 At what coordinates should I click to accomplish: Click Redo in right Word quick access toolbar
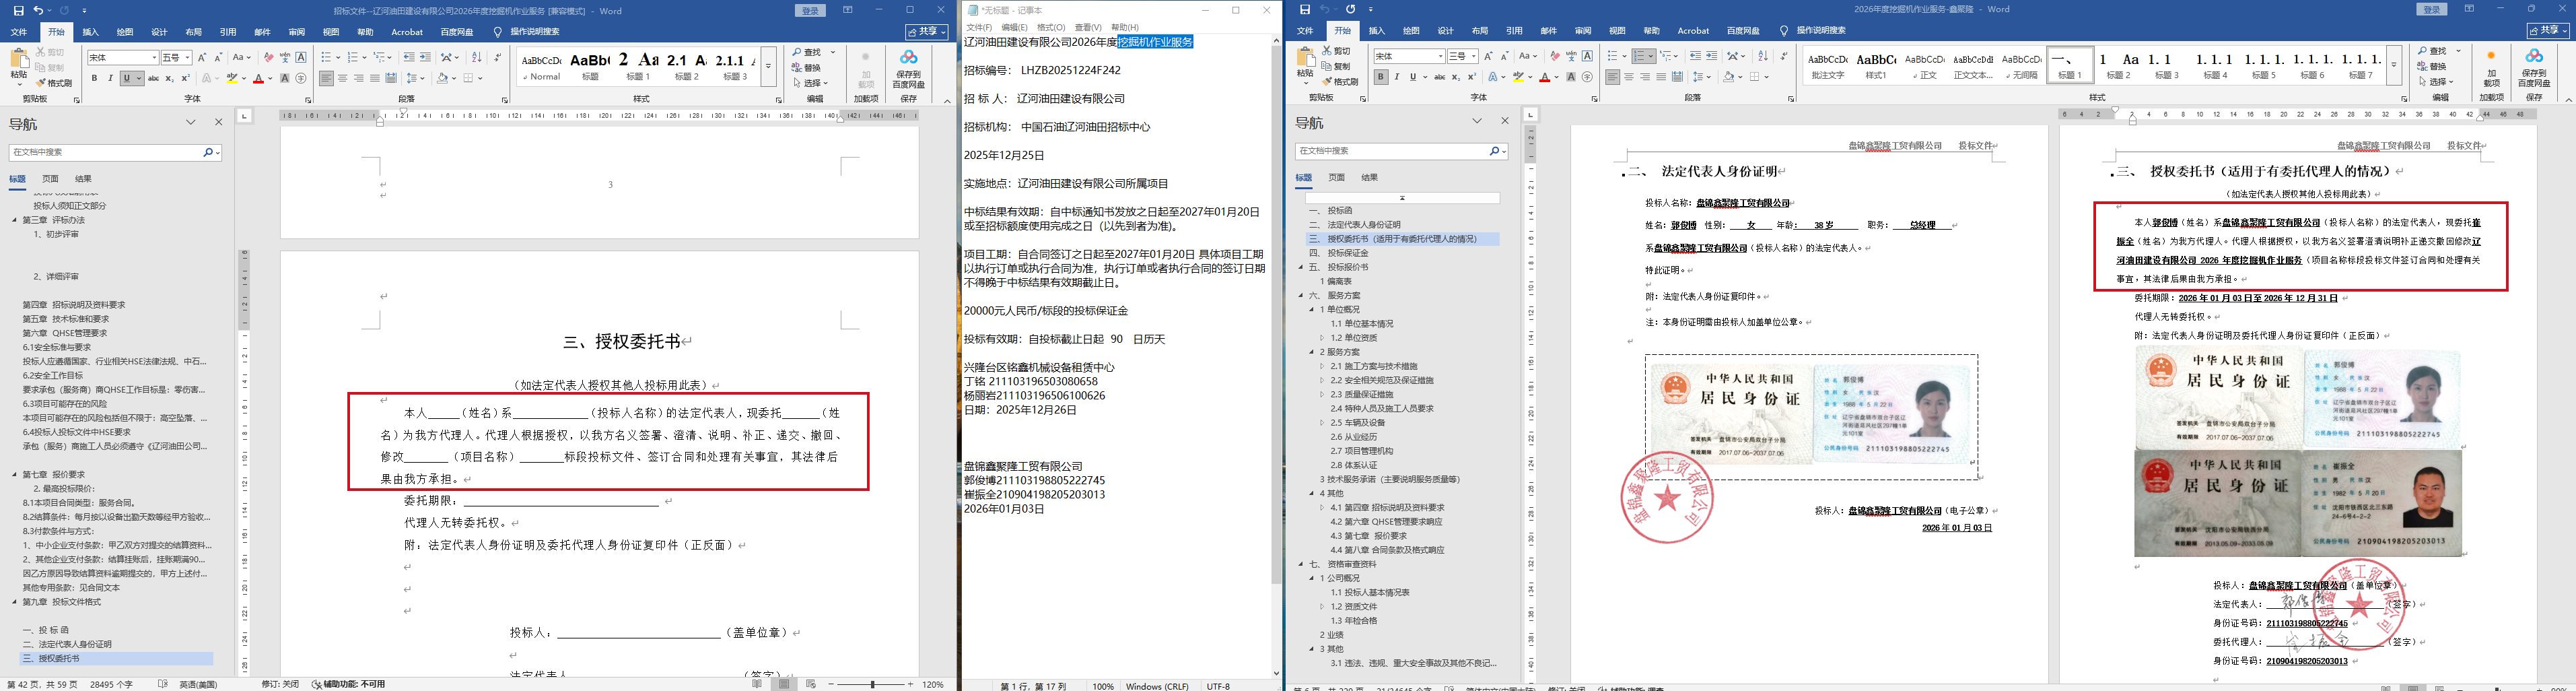pos(1351,9)
